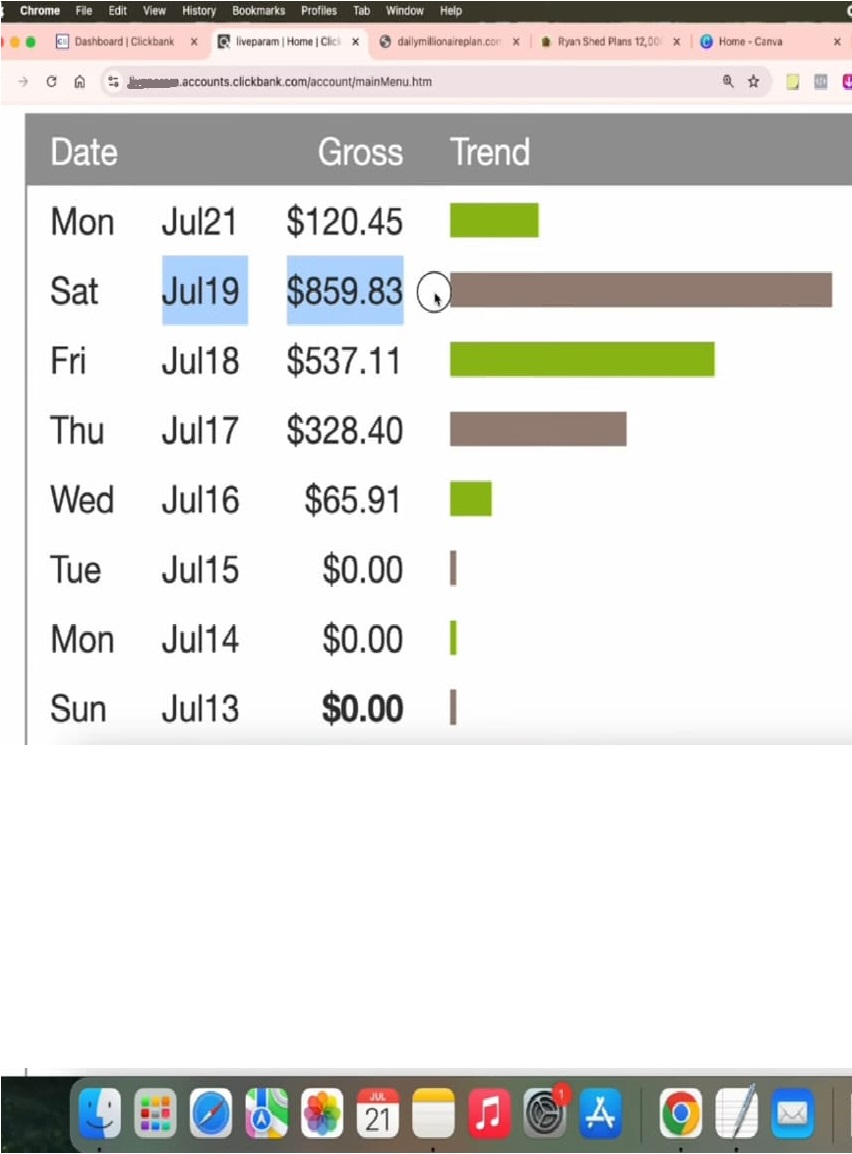Close the dailymillionaireplan tab

click(516, 42)
